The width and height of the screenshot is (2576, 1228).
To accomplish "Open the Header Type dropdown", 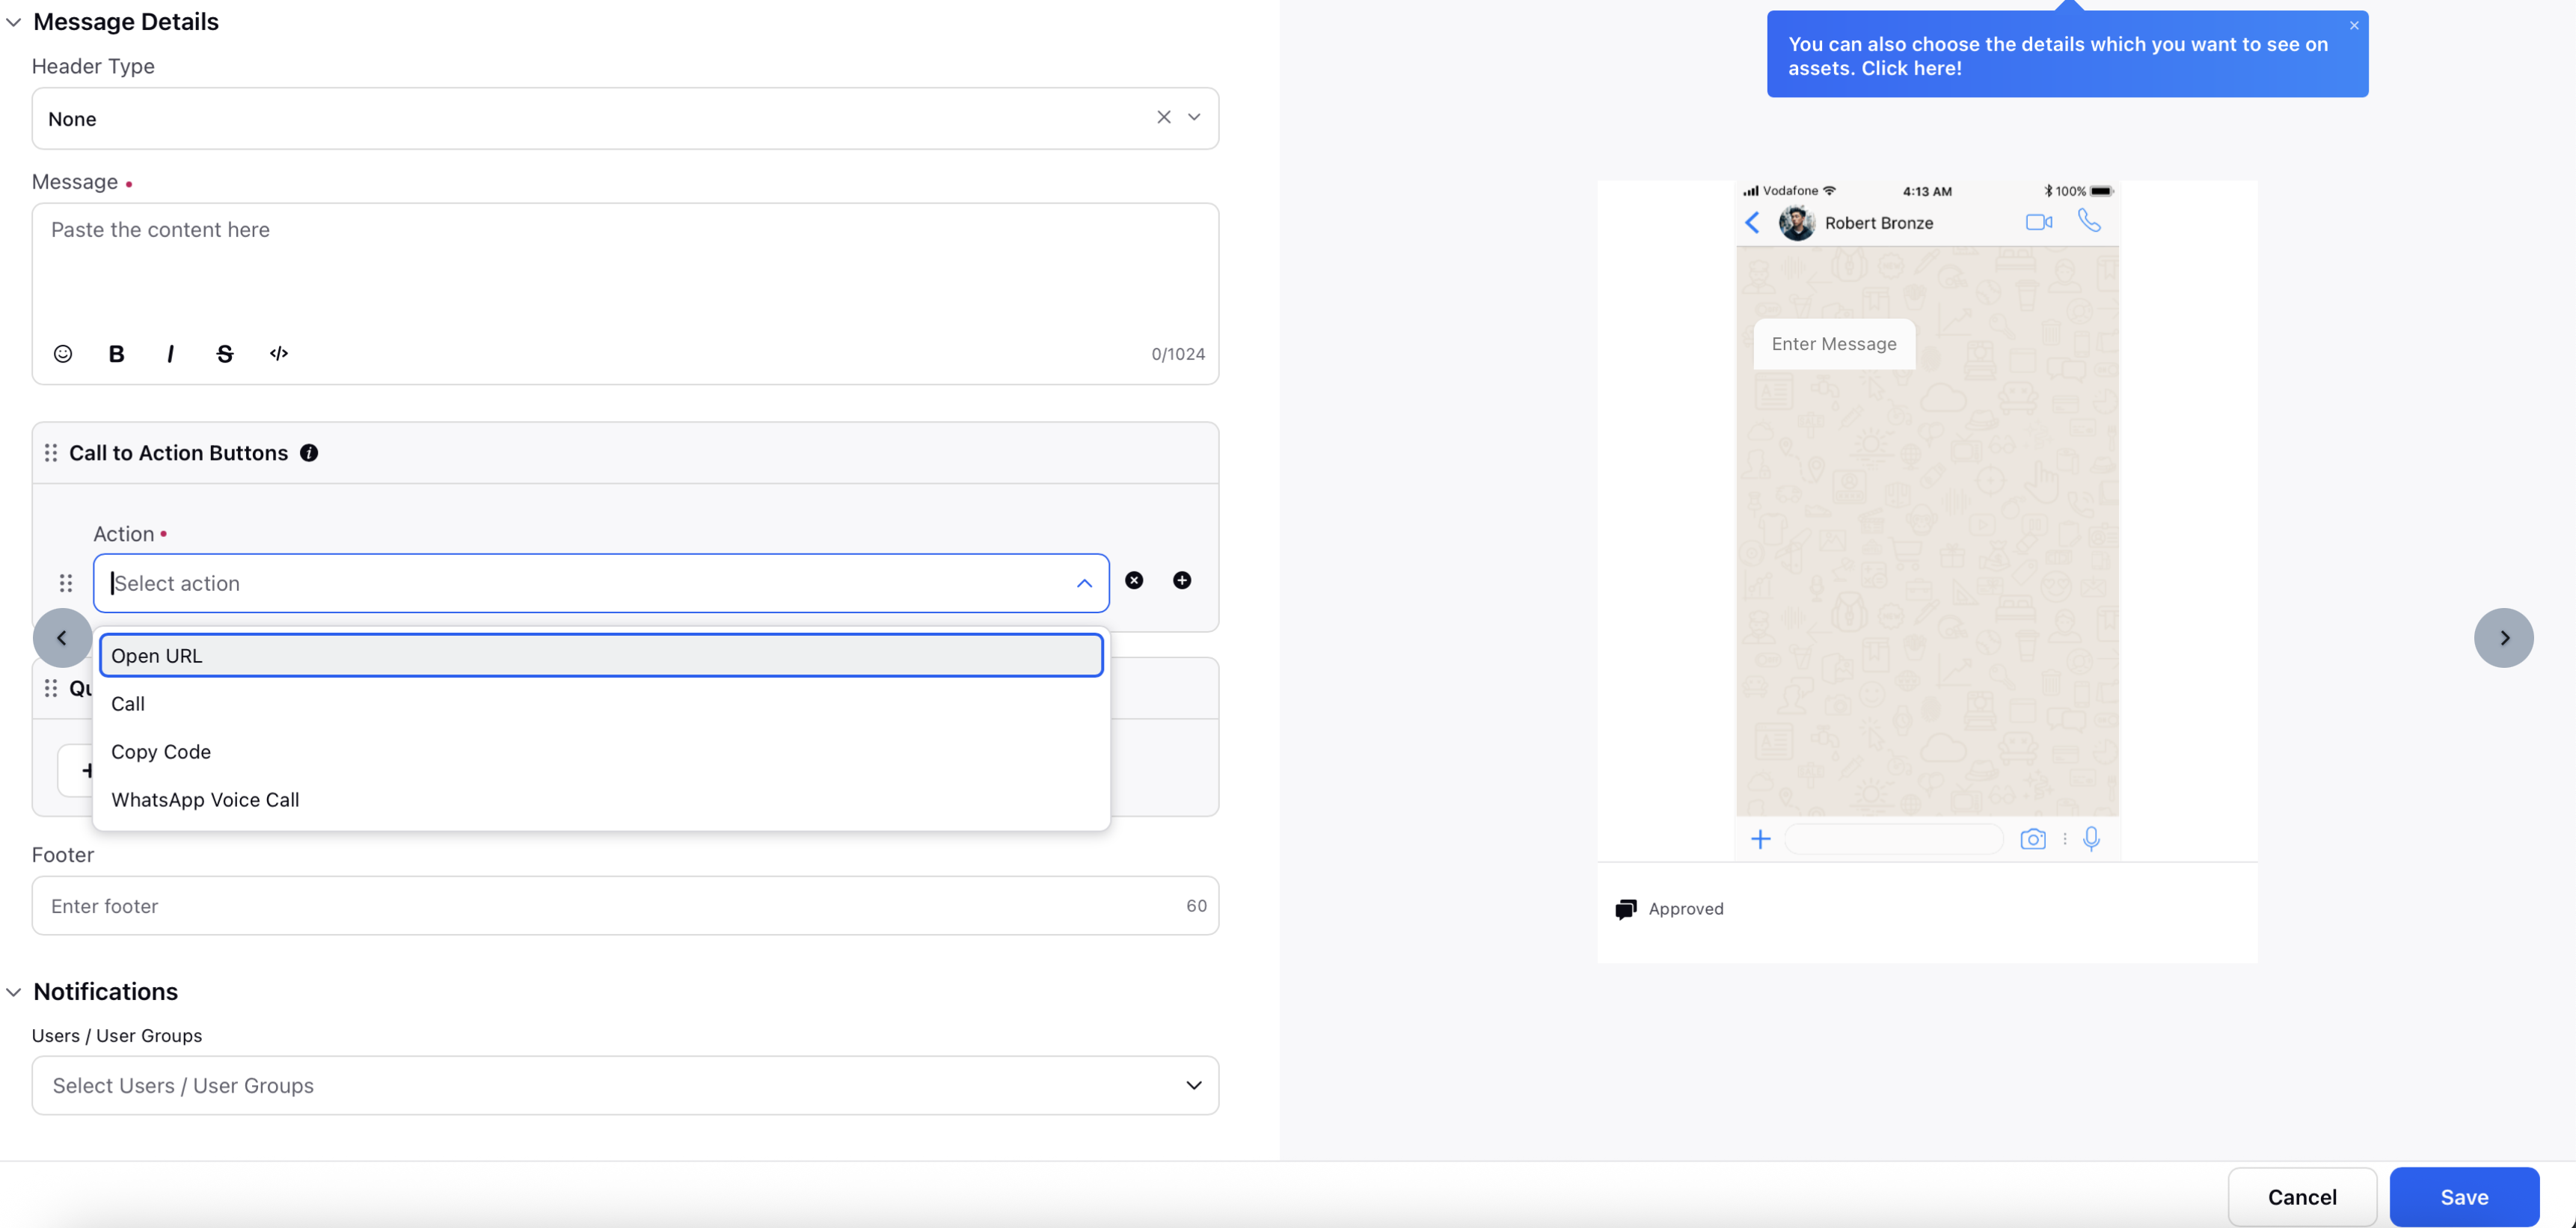I will click(x=1194, y=118).
